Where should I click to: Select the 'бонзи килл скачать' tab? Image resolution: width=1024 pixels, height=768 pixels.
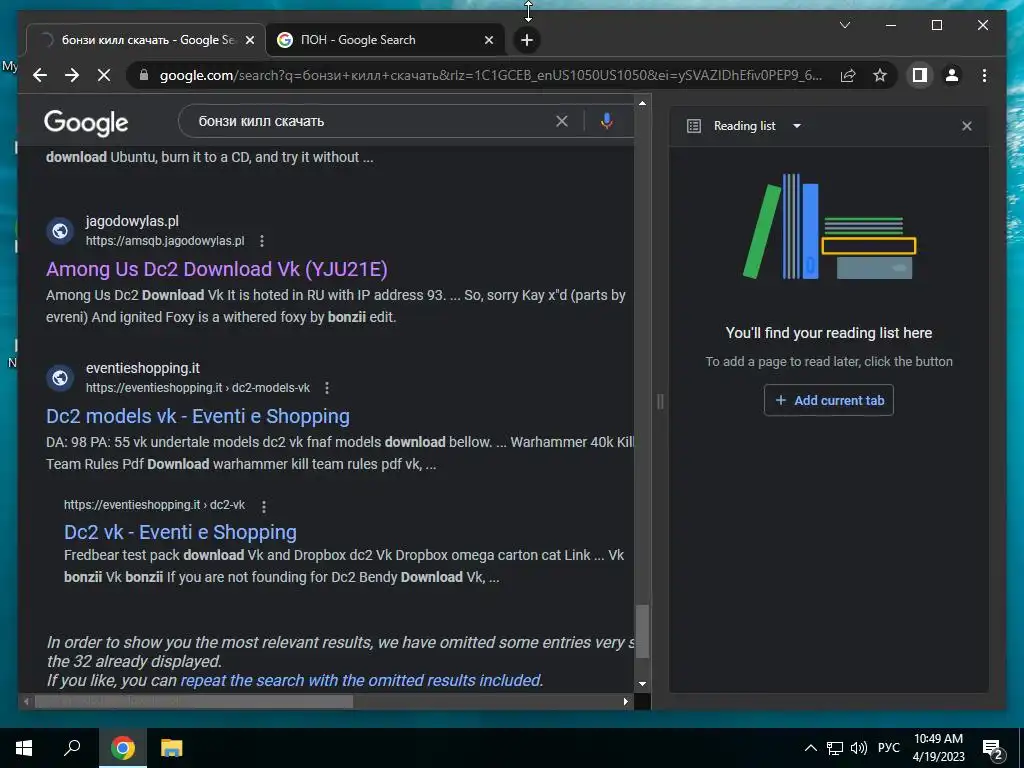[x=145, y=40]
